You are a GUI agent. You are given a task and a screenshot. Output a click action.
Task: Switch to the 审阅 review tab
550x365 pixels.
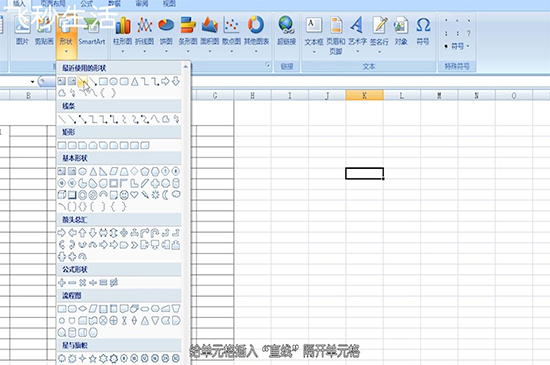coord(142,4)
